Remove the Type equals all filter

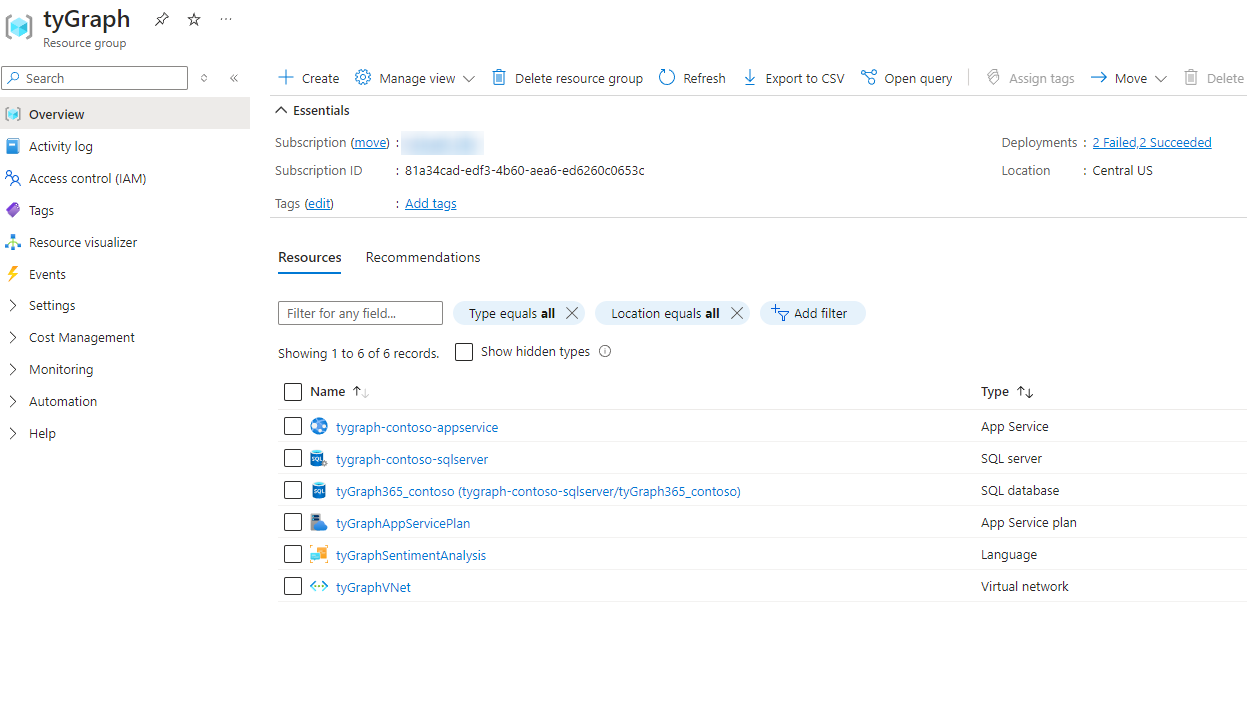[572, 313]
